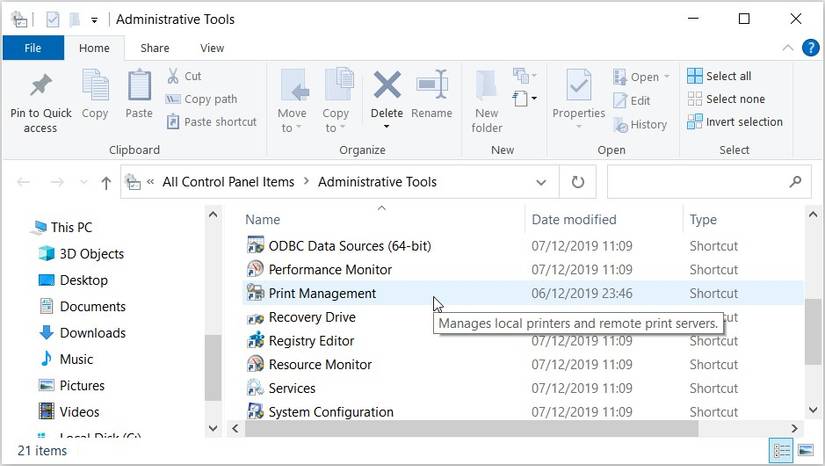Switch to Large icons view layout
This screenshot has height=466, width=825.
(x=806, y=450)
